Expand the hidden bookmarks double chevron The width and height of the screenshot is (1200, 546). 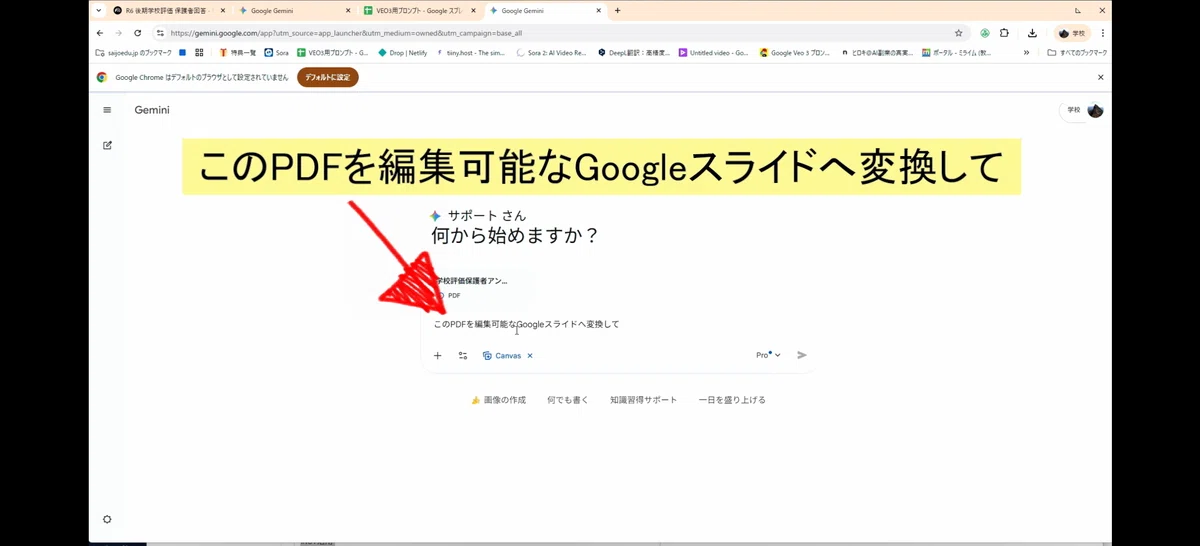(x=1026, y=52)
